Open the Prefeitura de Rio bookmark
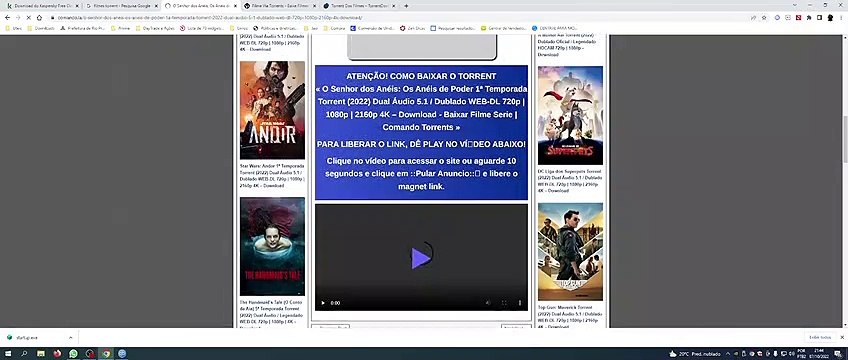848x360 pixels. click(x=83, y=28)
